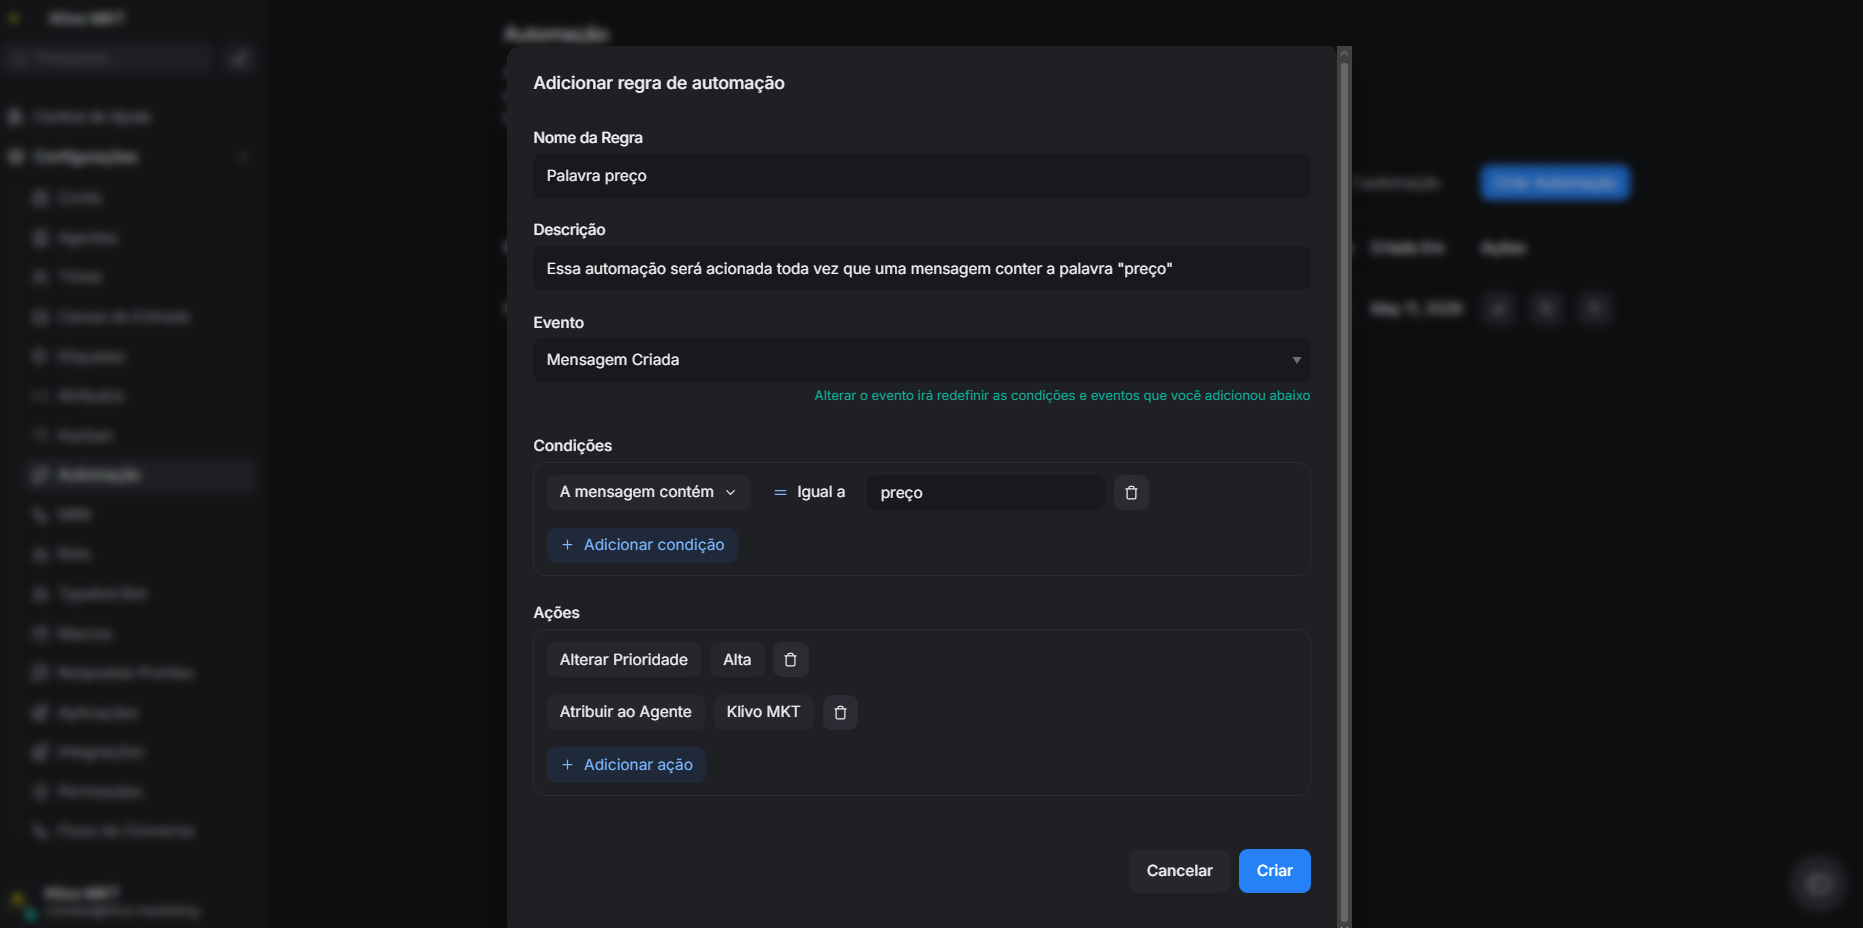Click the Adicionar ação button
This screenshot has width=1863, height=928.
[626, 765]
